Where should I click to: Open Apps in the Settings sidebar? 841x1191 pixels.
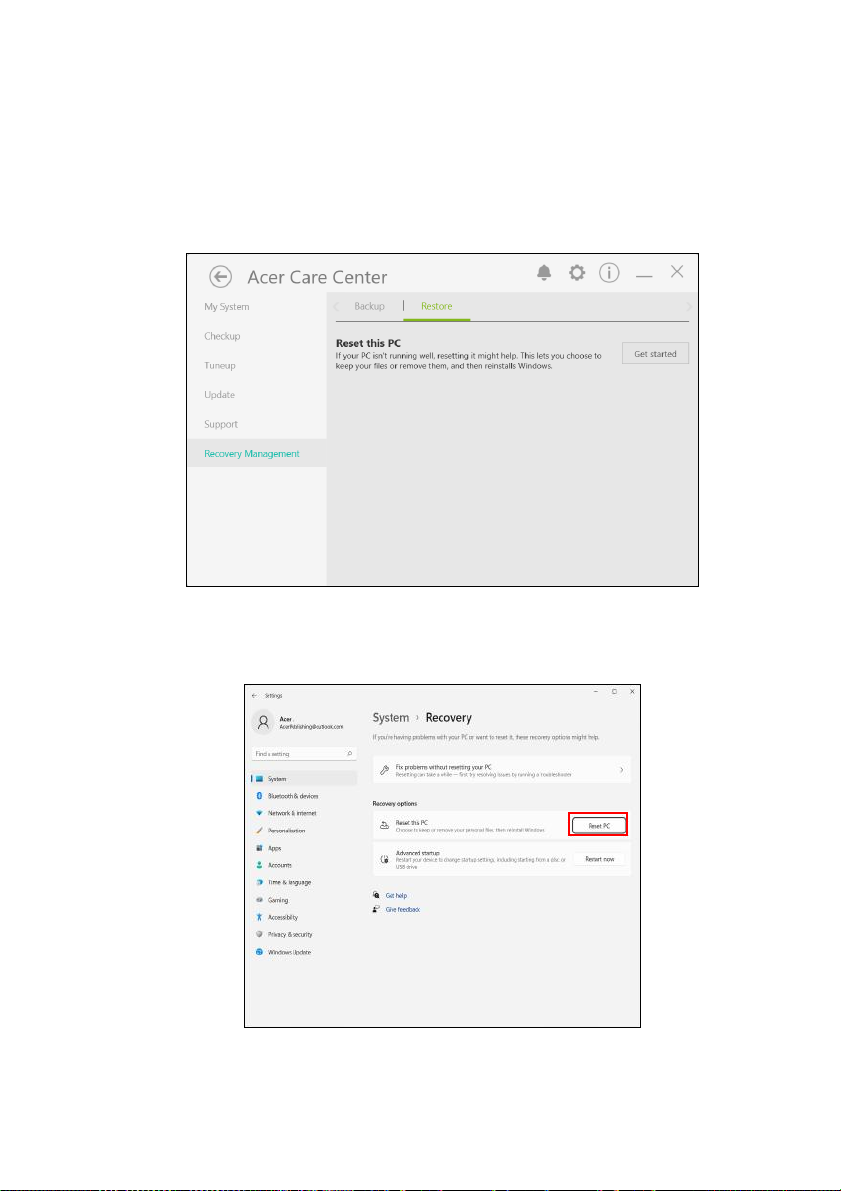tap(273, 848)
